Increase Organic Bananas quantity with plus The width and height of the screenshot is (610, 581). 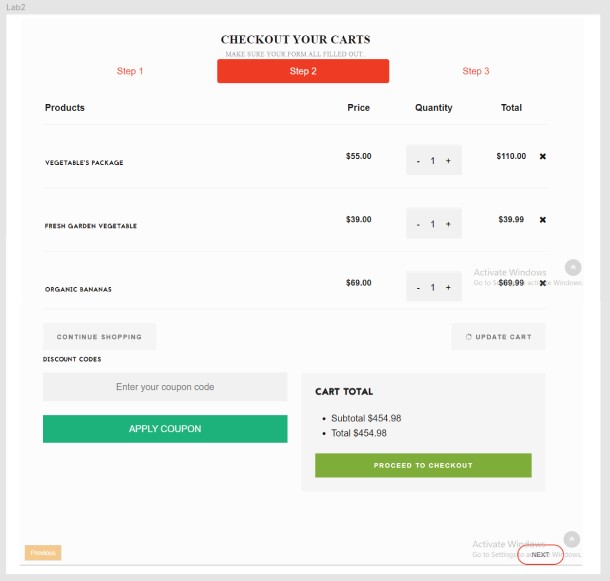(448, 288)
